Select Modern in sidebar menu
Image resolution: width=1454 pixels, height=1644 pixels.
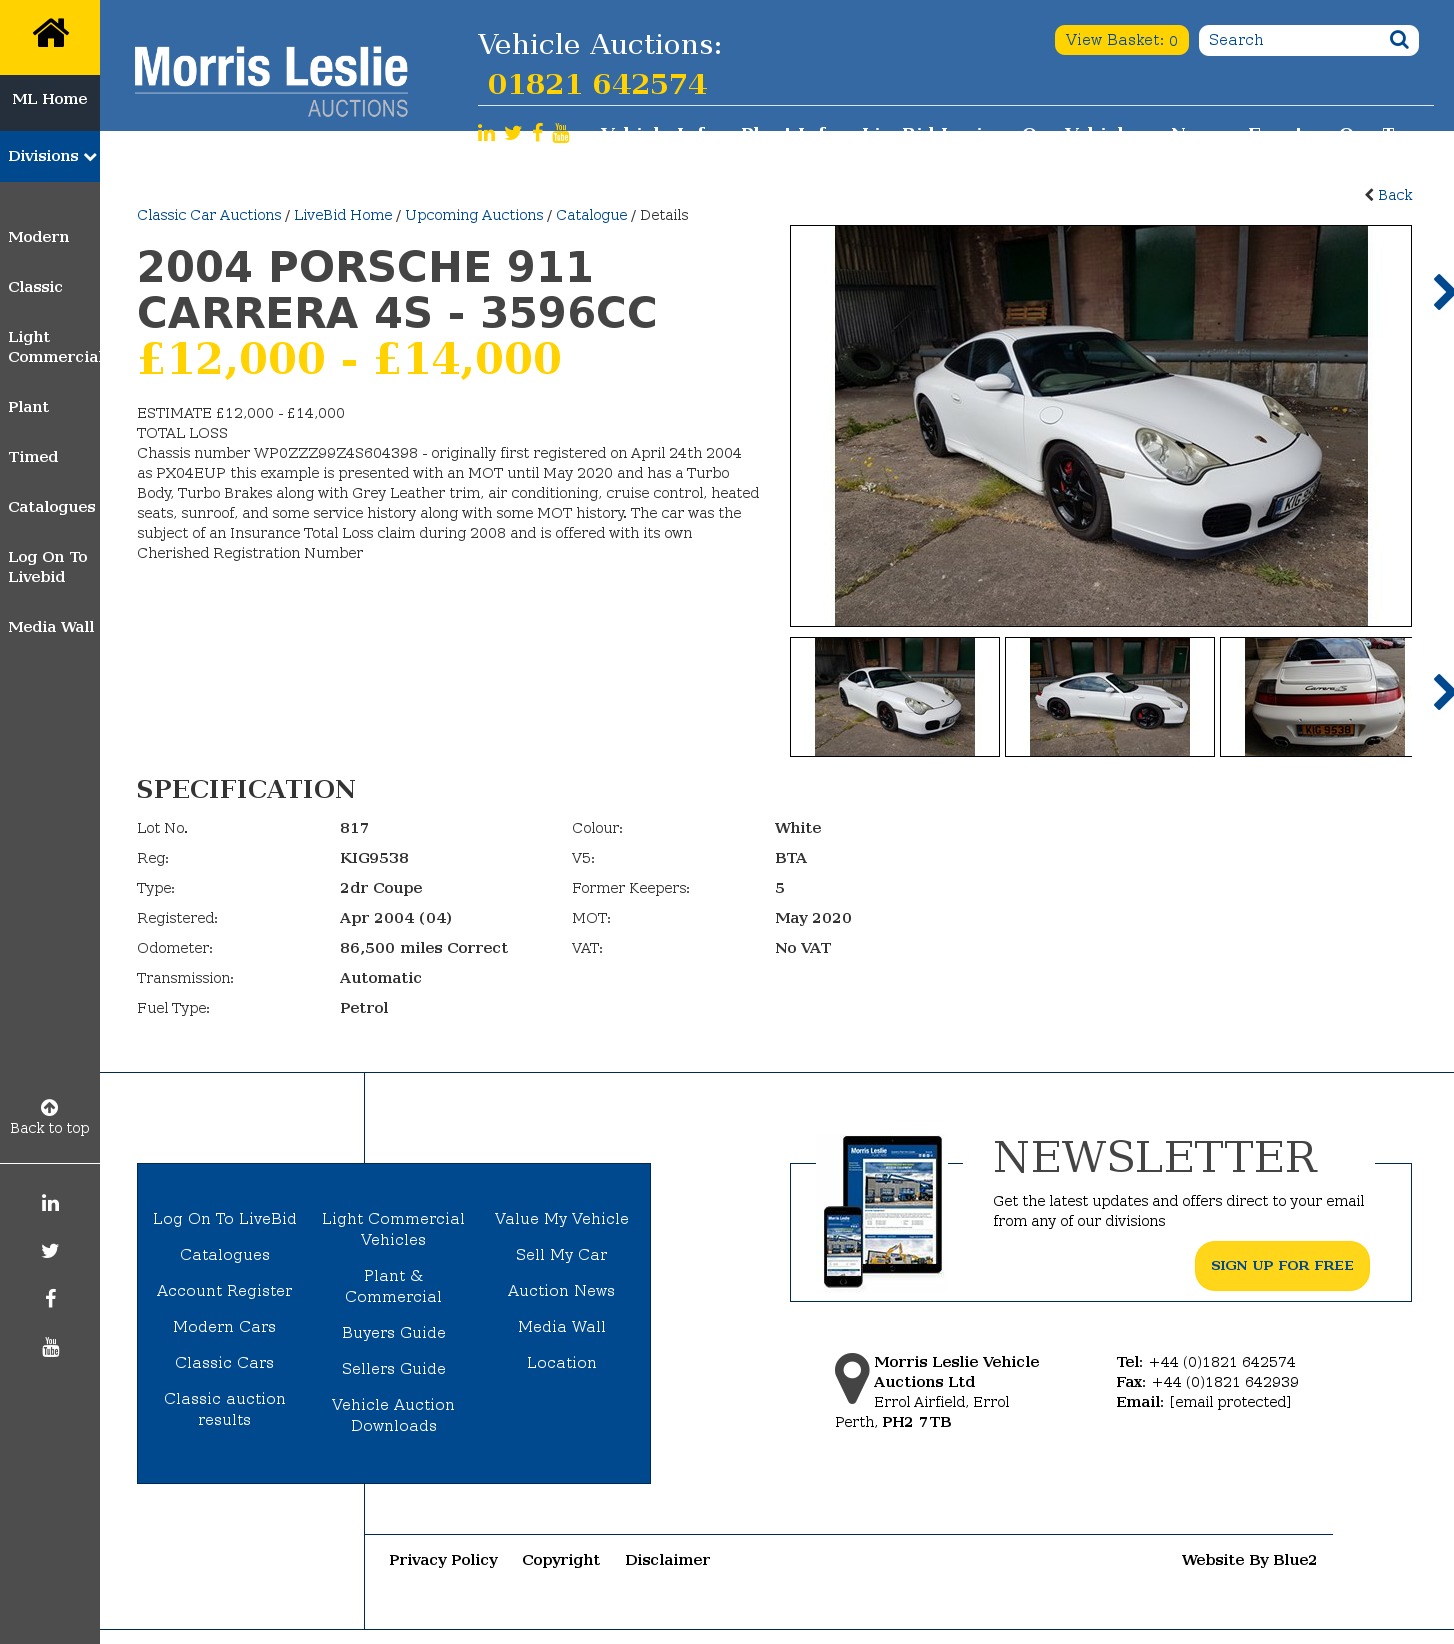pyautogui.click(x=39, y=237)
